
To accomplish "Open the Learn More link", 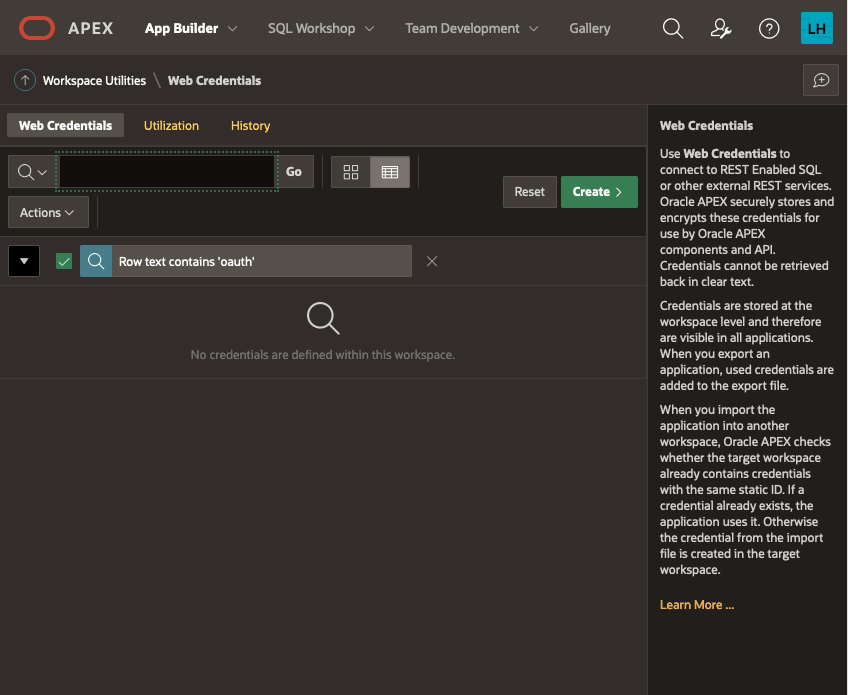I will click(x=697, y=604).
